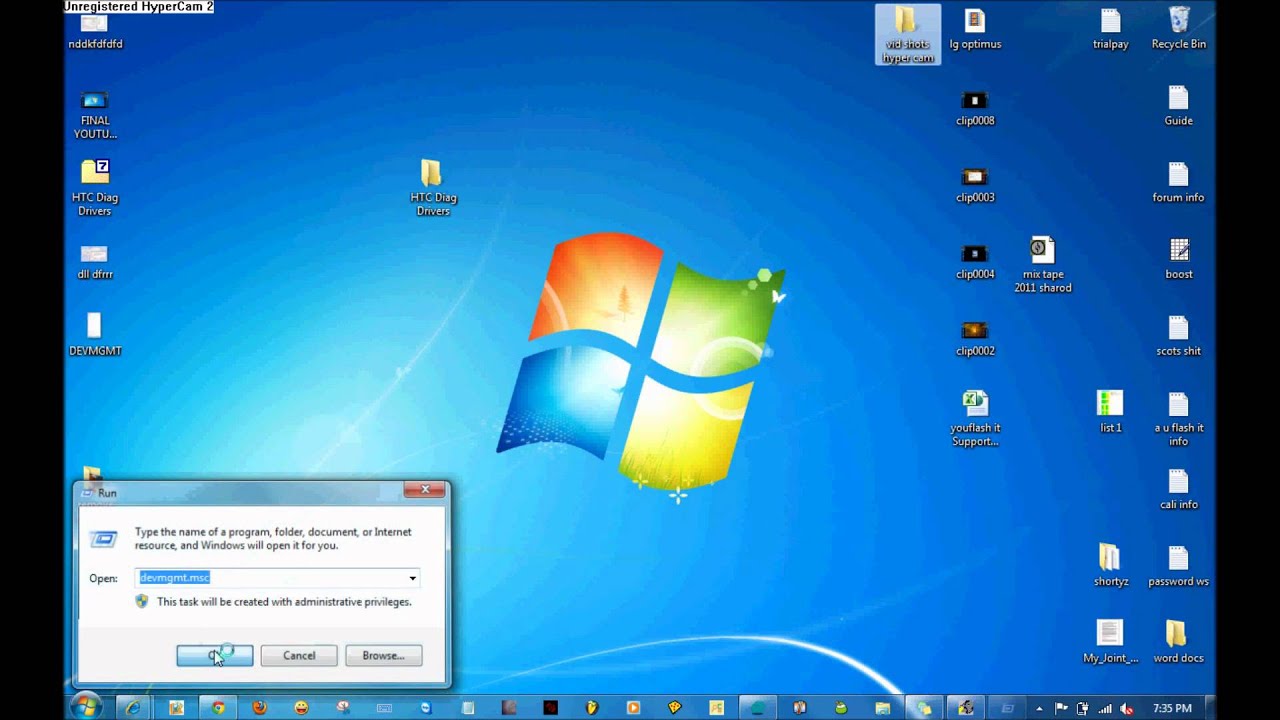
Task: Select the 'password ws' file icon
Action: tap(1178, 565)
